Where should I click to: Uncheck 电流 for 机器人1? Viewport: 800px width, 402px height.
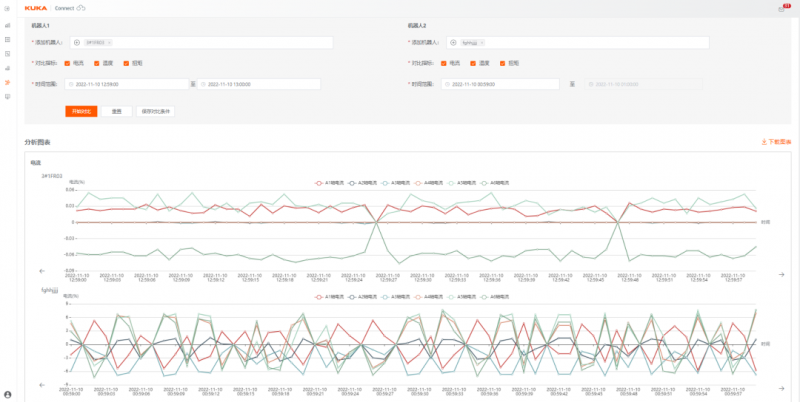(x=67, y=63)
